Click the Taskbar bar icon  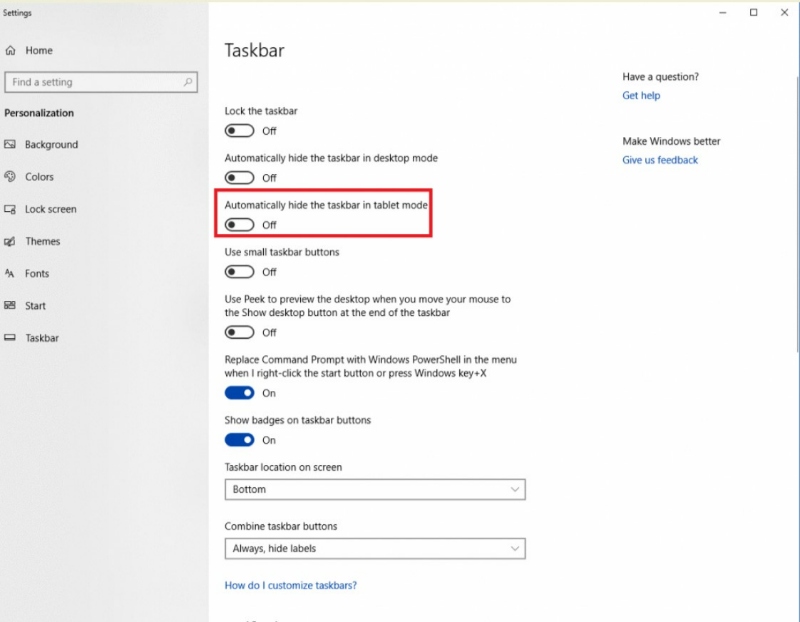(x=10, y=338)
